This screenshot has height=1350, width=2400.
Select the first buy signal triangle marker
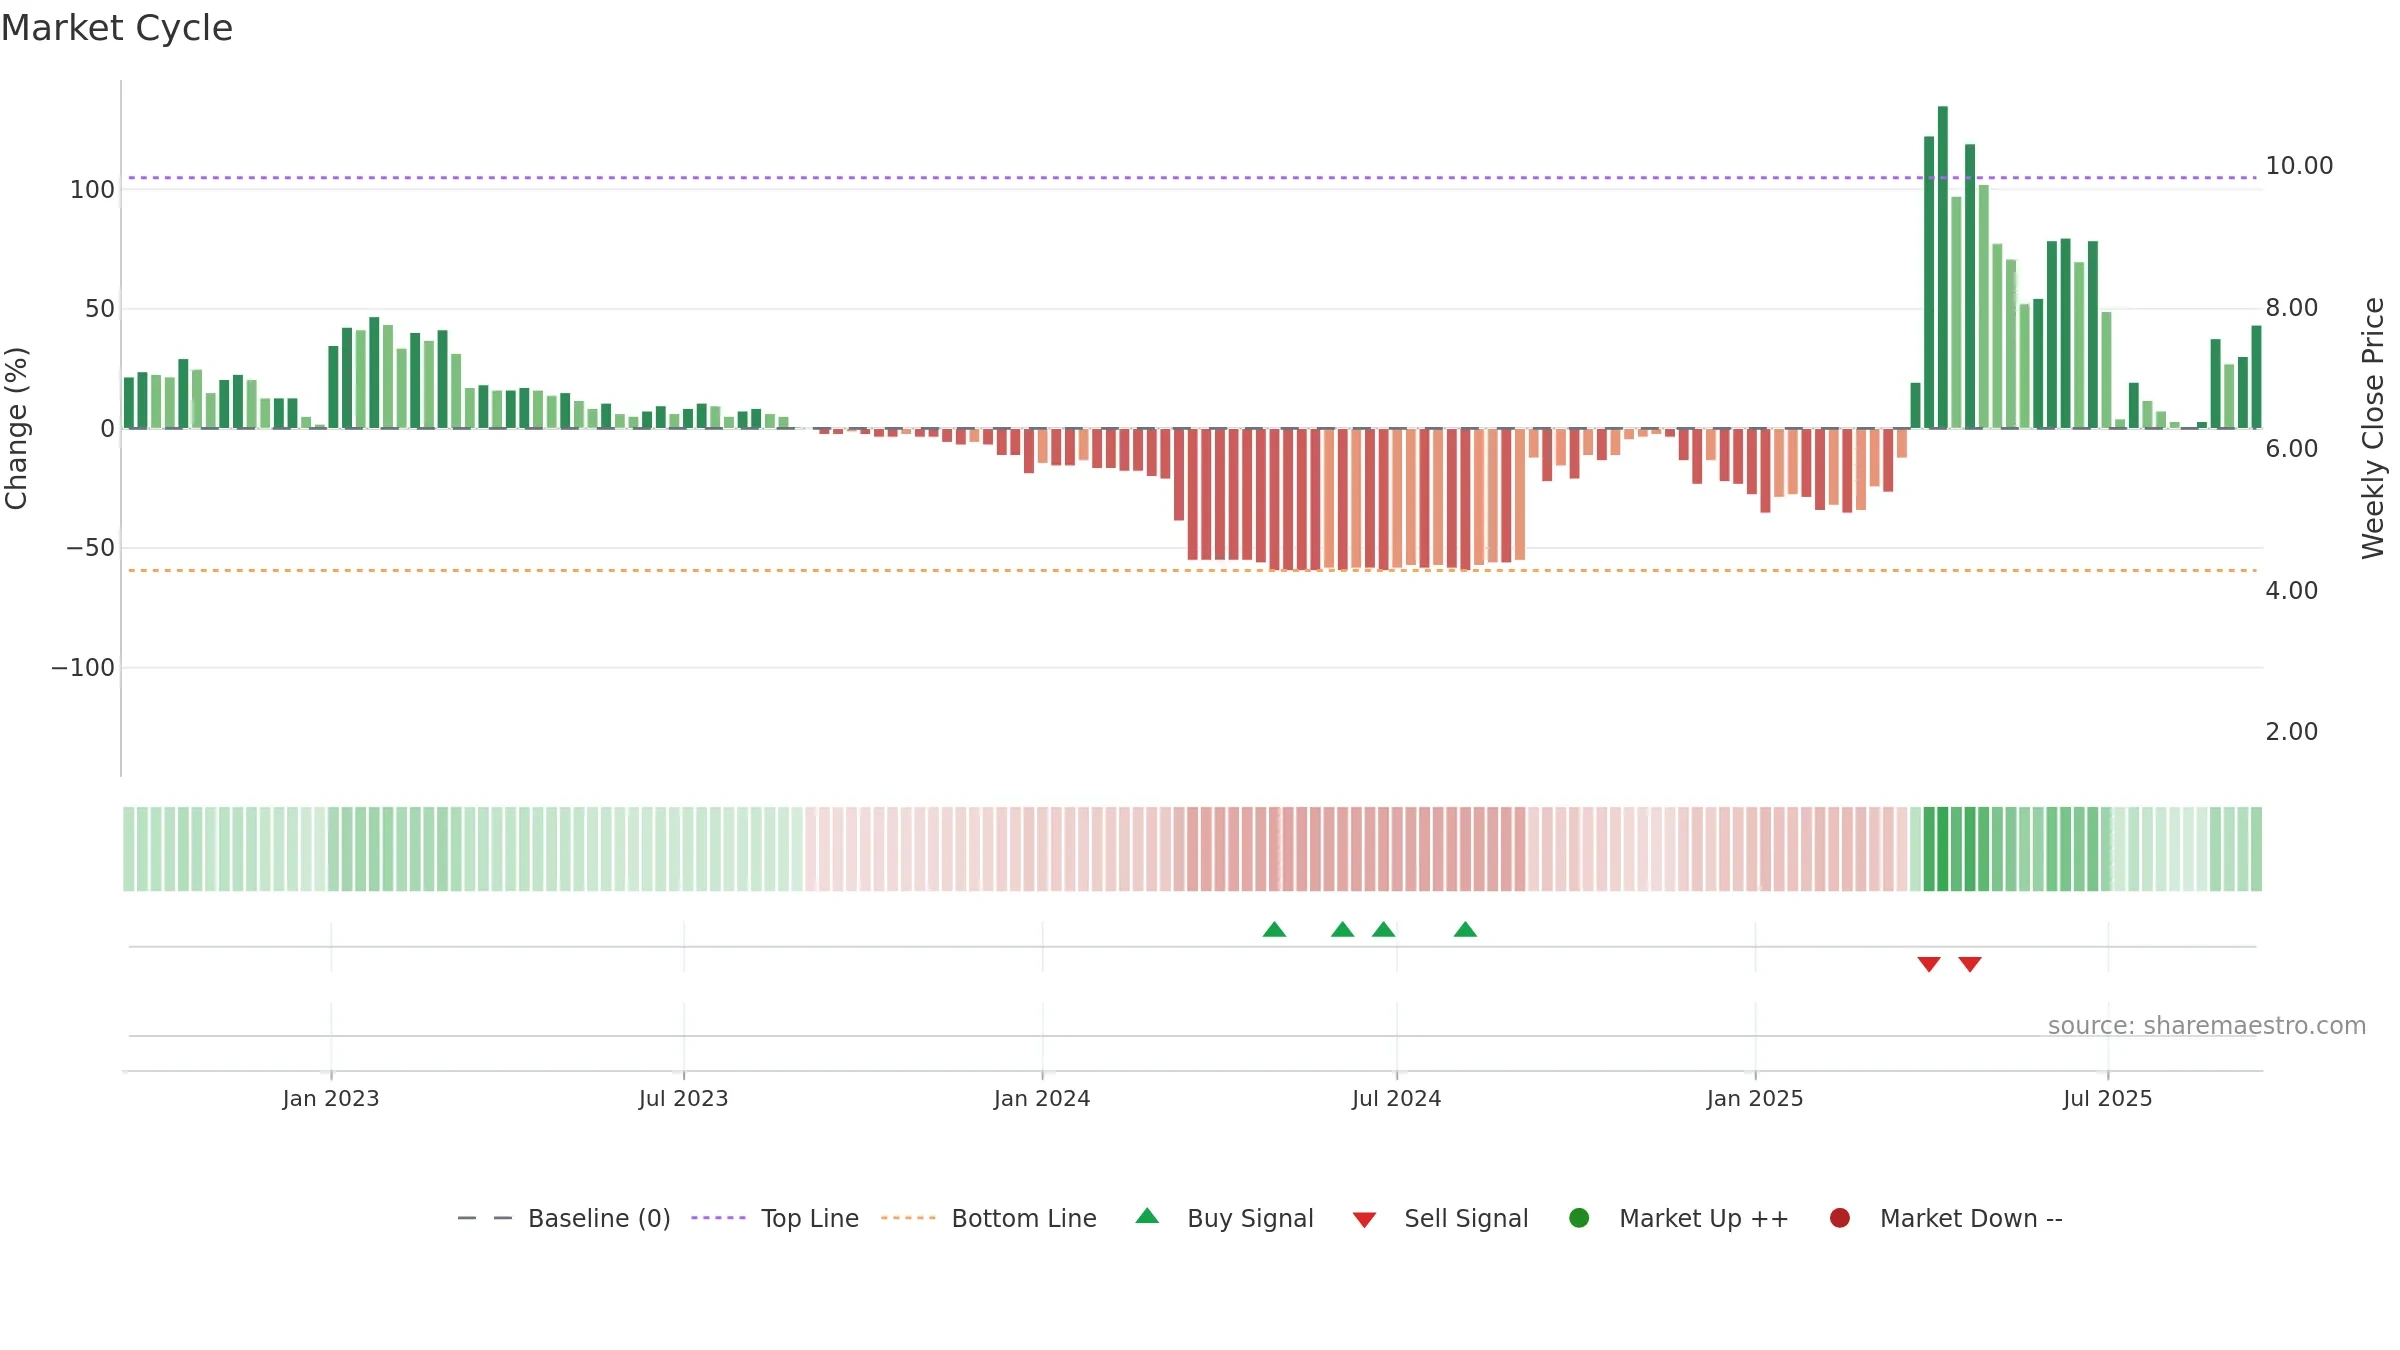click(x=1274, y=929)
